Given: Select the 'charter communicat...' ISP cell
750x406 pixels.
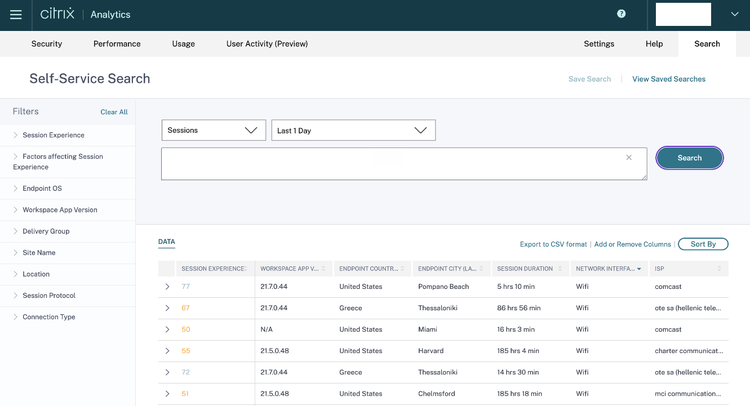Looking at the screenshot, I should [689, 351].
